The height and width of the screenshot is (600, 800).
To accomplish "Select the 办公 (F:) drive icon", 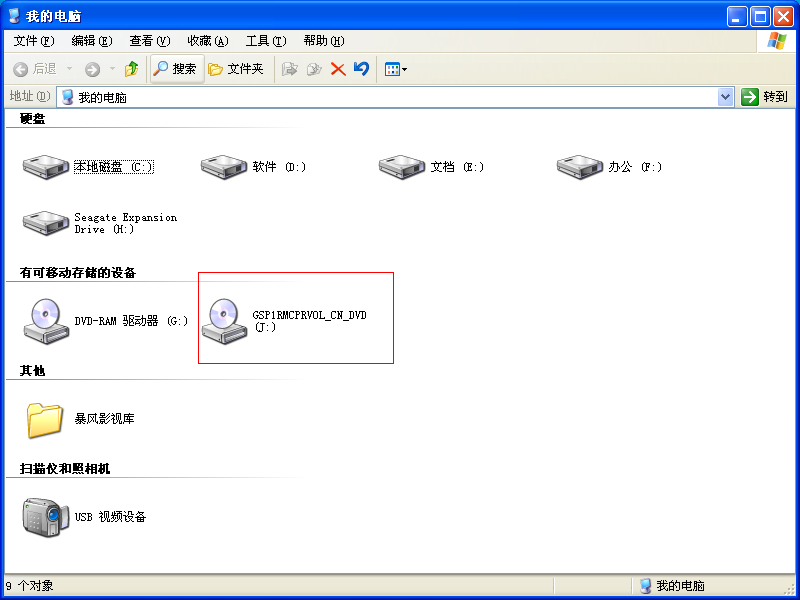I will (580, 167).
